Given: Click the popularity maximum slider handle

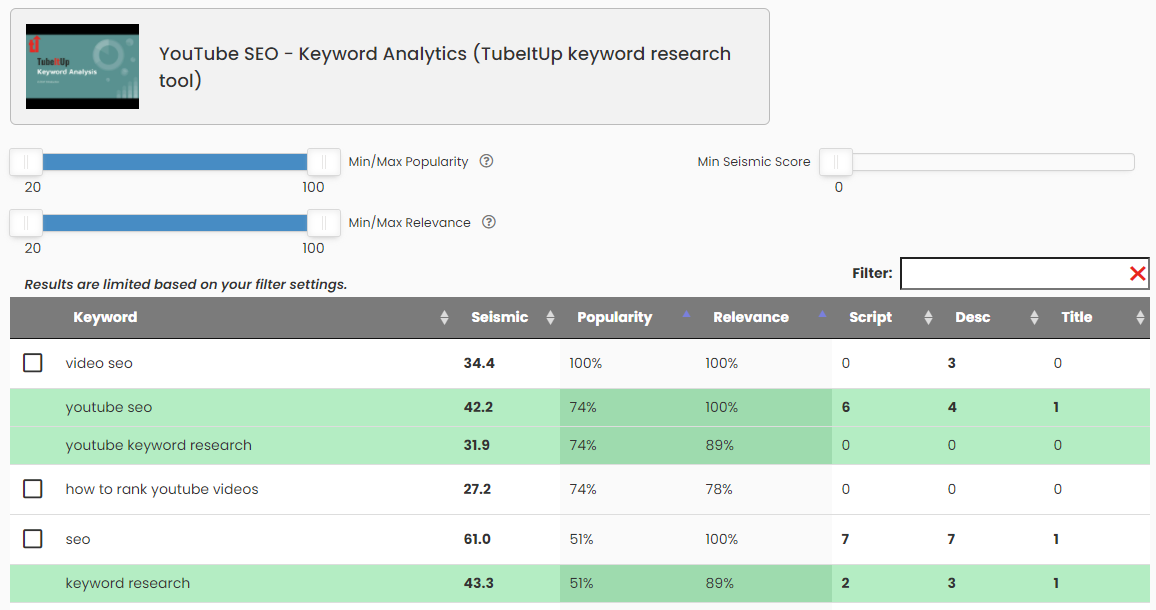Looking at the screenshot, I should (x=323, y=162).
